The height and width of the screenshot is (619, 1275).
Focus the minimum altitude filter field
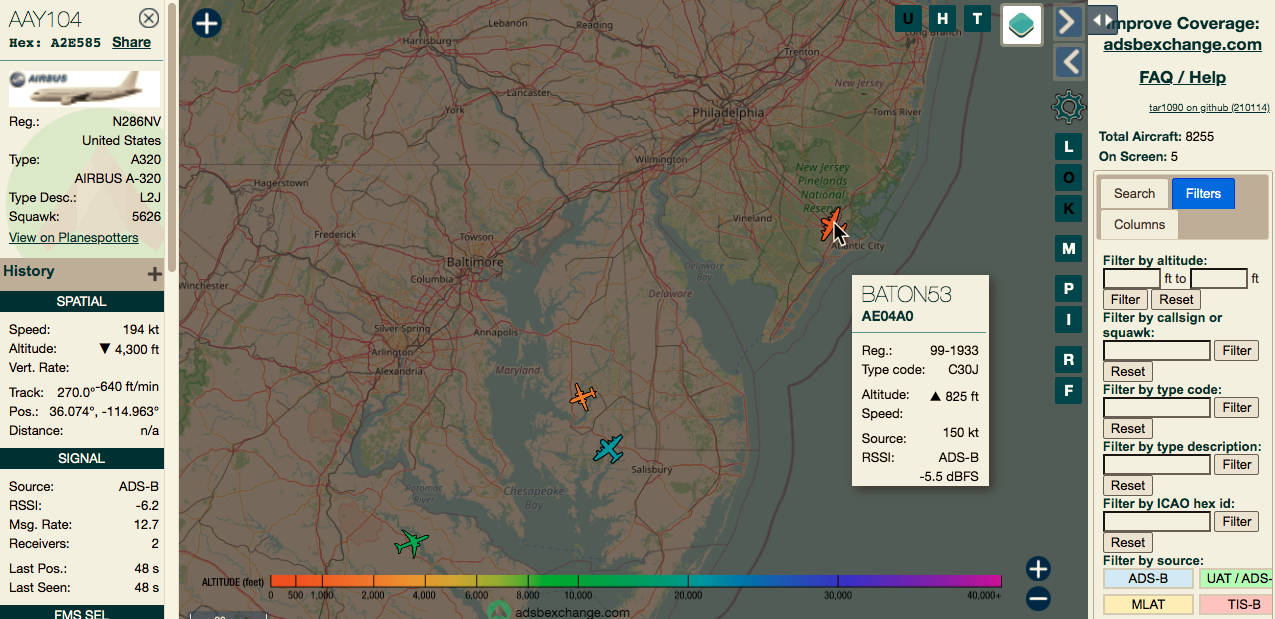click(1132, 278)
